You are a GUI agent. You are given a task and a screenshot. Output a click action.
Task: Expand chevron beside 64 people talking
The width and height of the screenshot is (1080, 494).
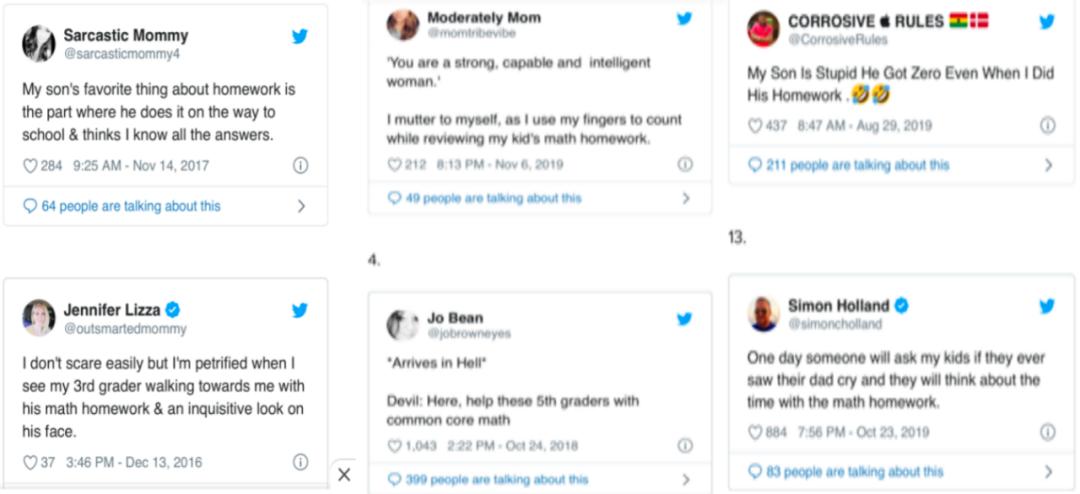pos(301,206)
